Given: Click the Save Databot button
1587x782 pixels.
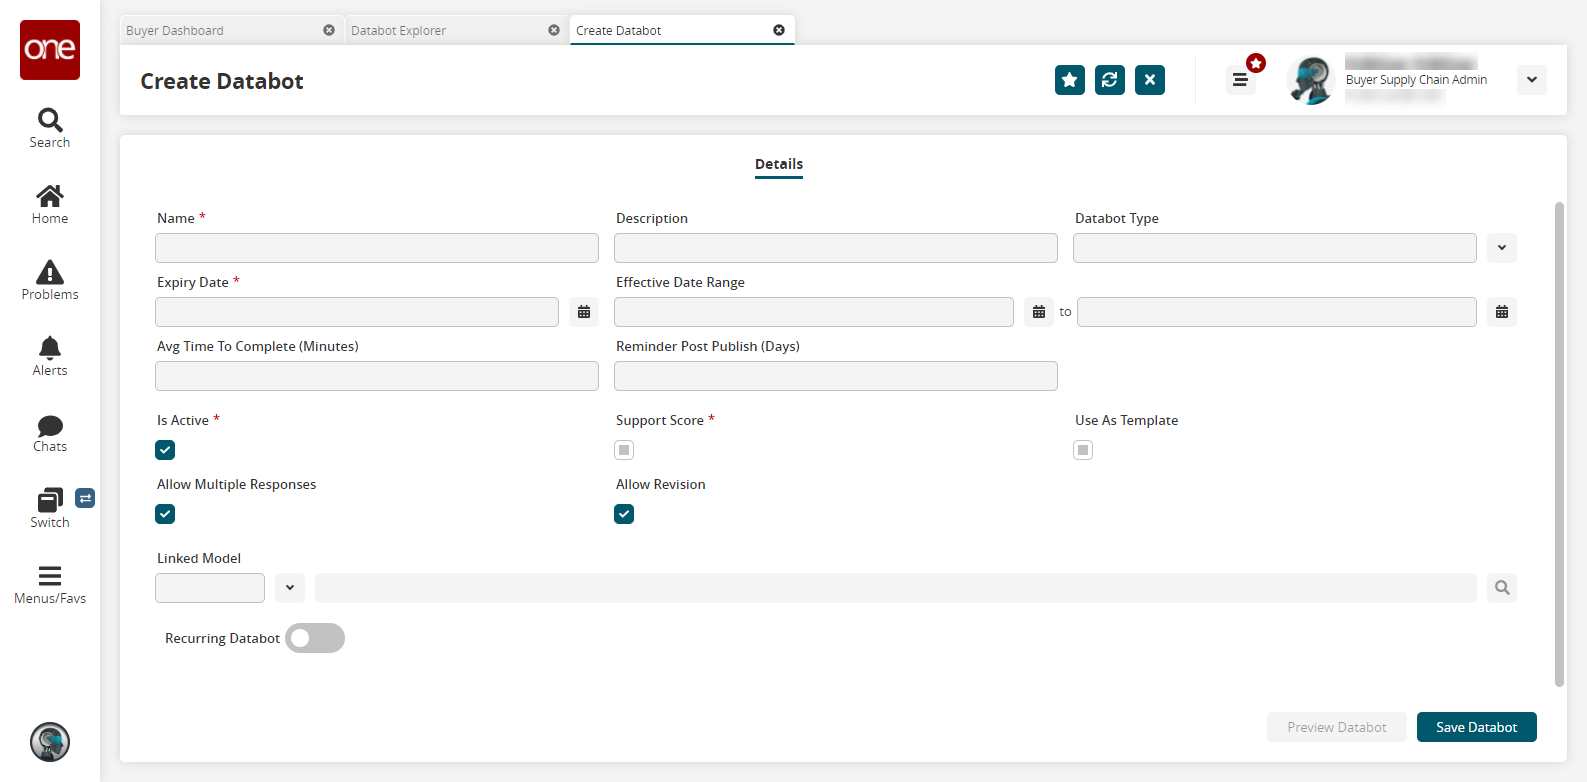Looking at the screenshot, I should coord(1476,727).
